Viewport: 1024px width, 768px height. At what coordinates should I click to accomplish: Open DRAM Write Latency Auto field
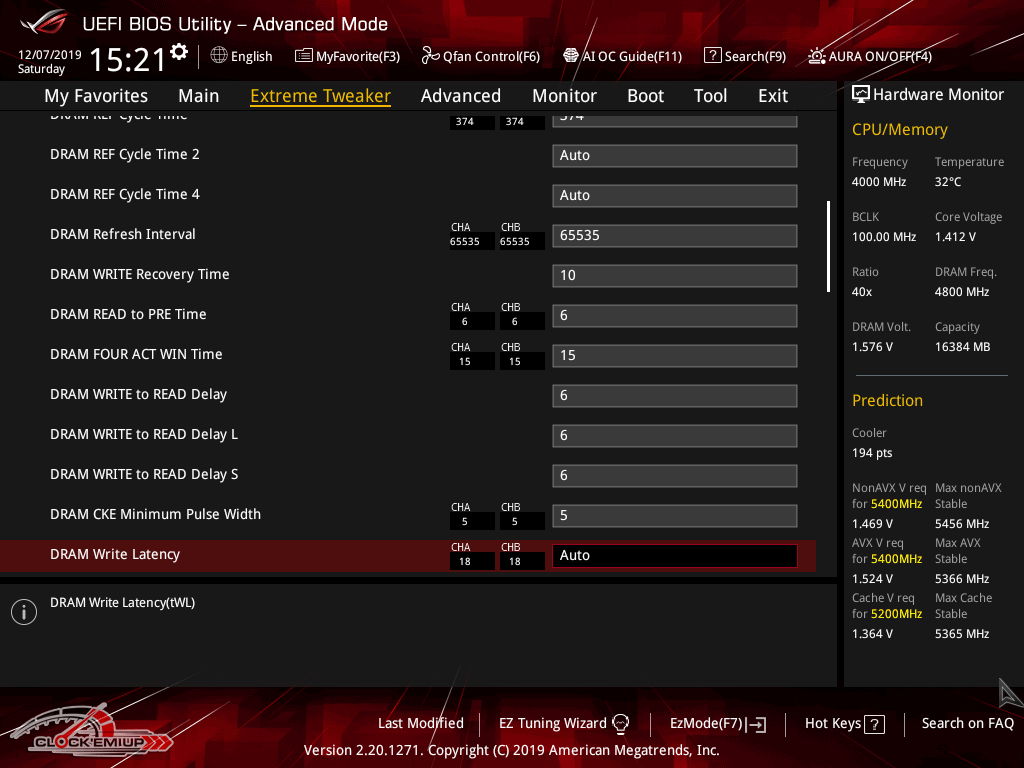(674, 556)
